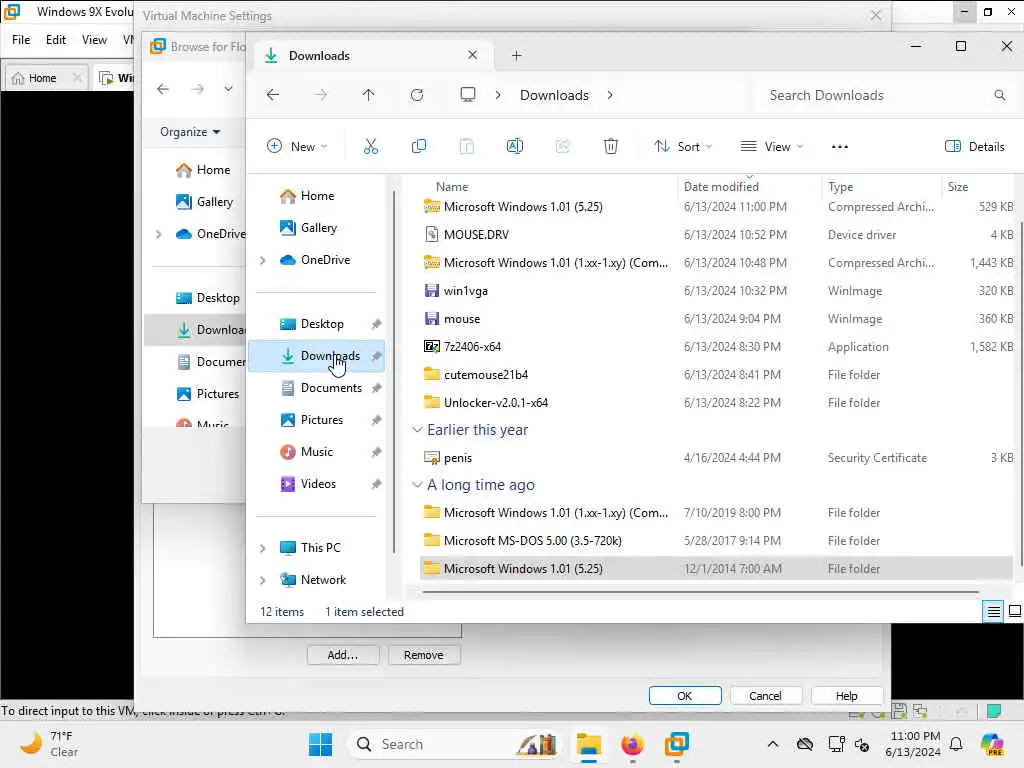Viewport: 1024px width, 768px height.
Task: Click the Copy icon in toolbar
Action: click(x=419, y=146)
